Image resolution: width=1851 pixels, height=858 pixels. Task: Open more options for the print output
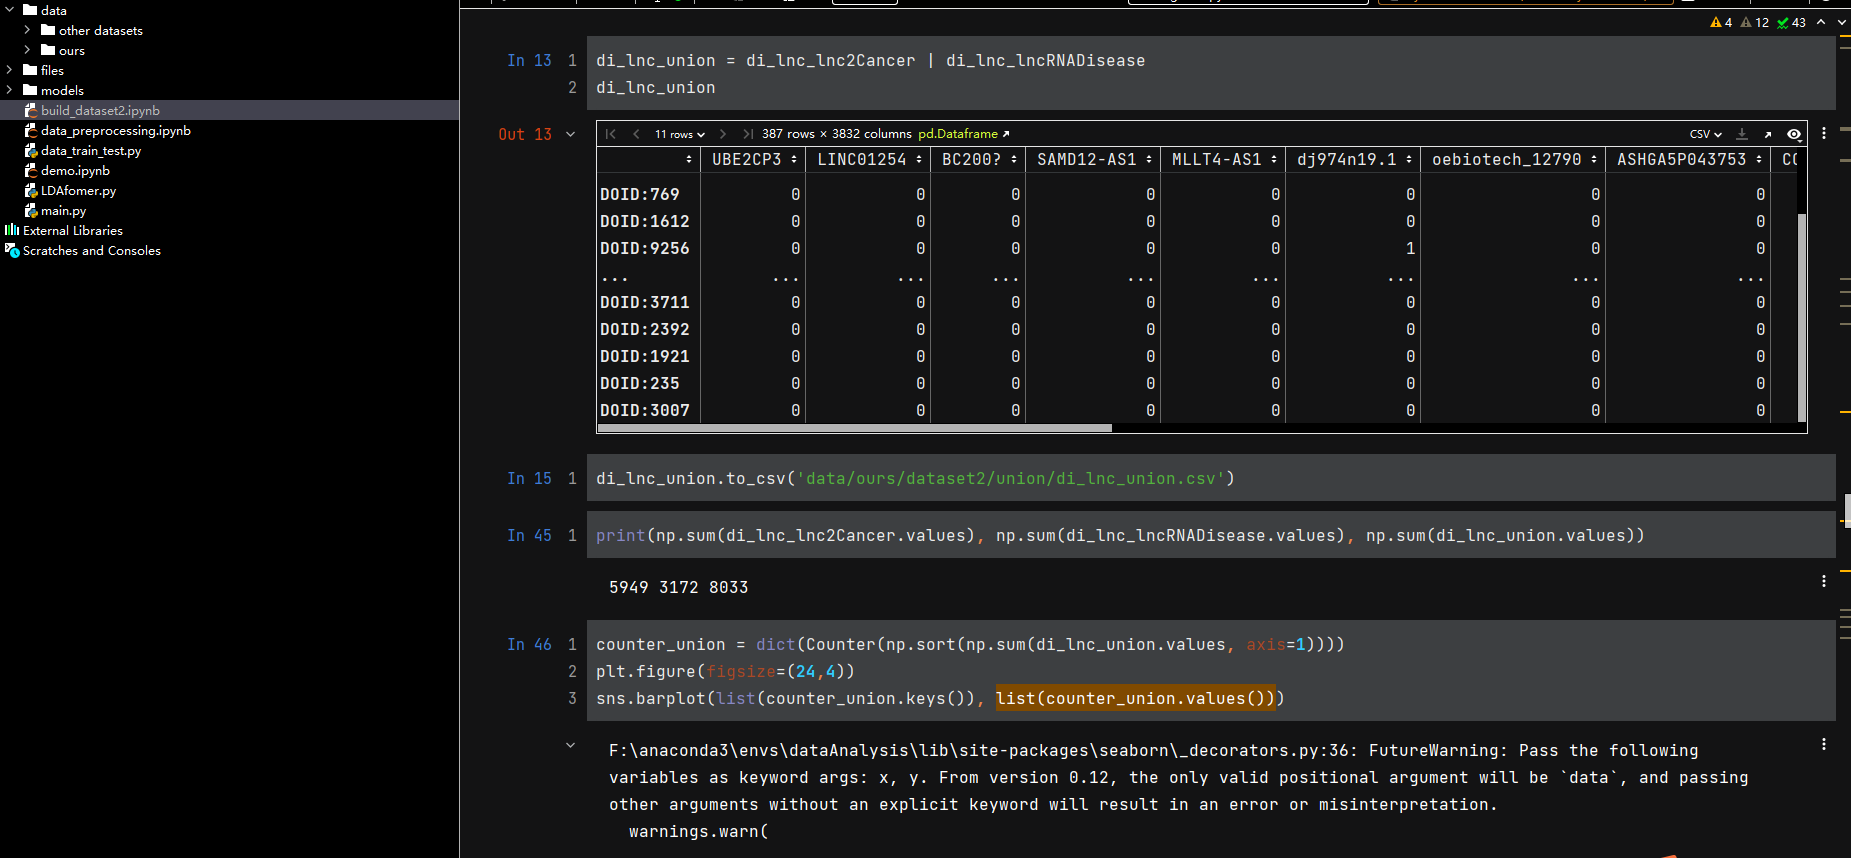coord(1824,581)
